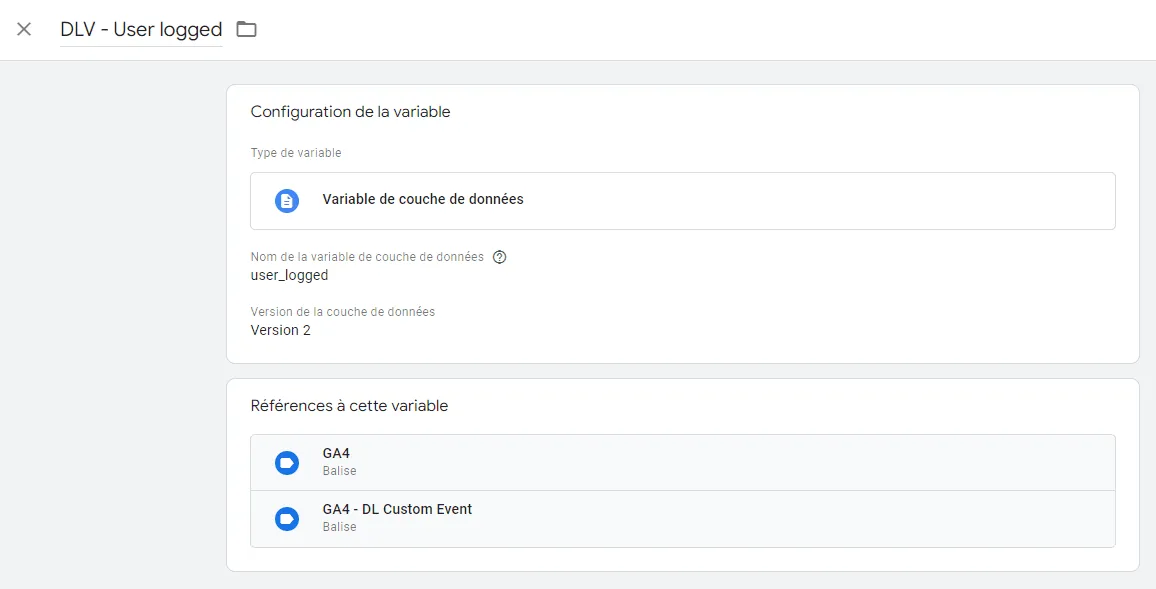Open the help icon for the data layer name
Screen dimensions: 1156x589
pyautogui.click(x=500, y=257)
